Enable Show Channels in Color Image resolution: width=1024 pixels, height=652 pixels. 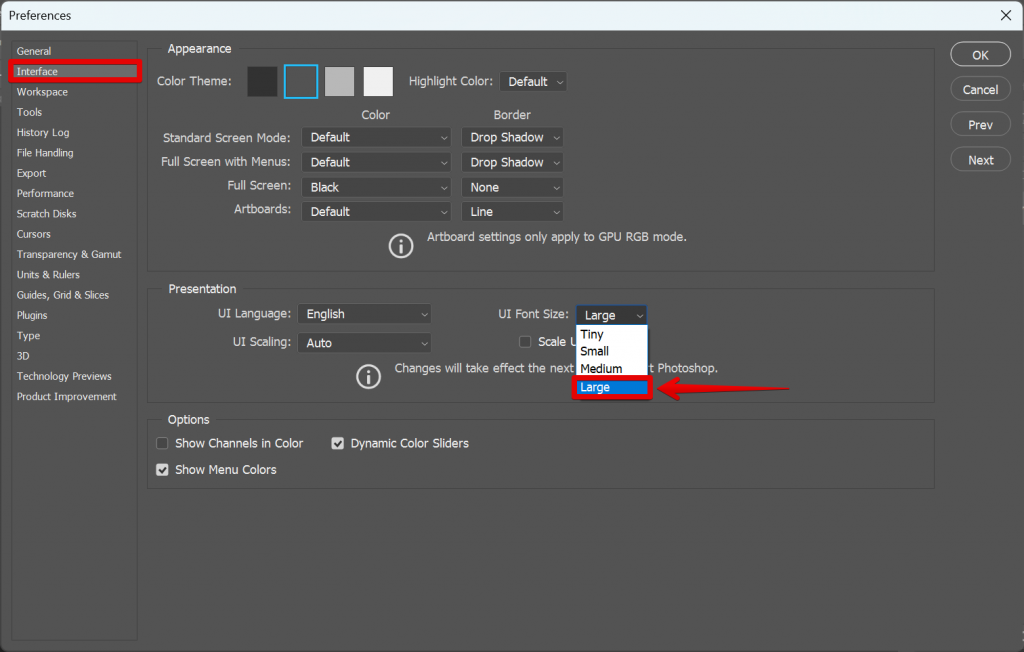[x=161, y=443]
